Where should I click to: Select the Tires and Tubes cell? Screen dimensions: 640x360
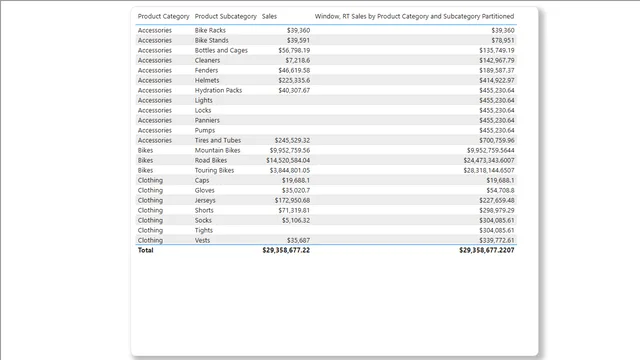pyautogui.click(x=218, y=140)
